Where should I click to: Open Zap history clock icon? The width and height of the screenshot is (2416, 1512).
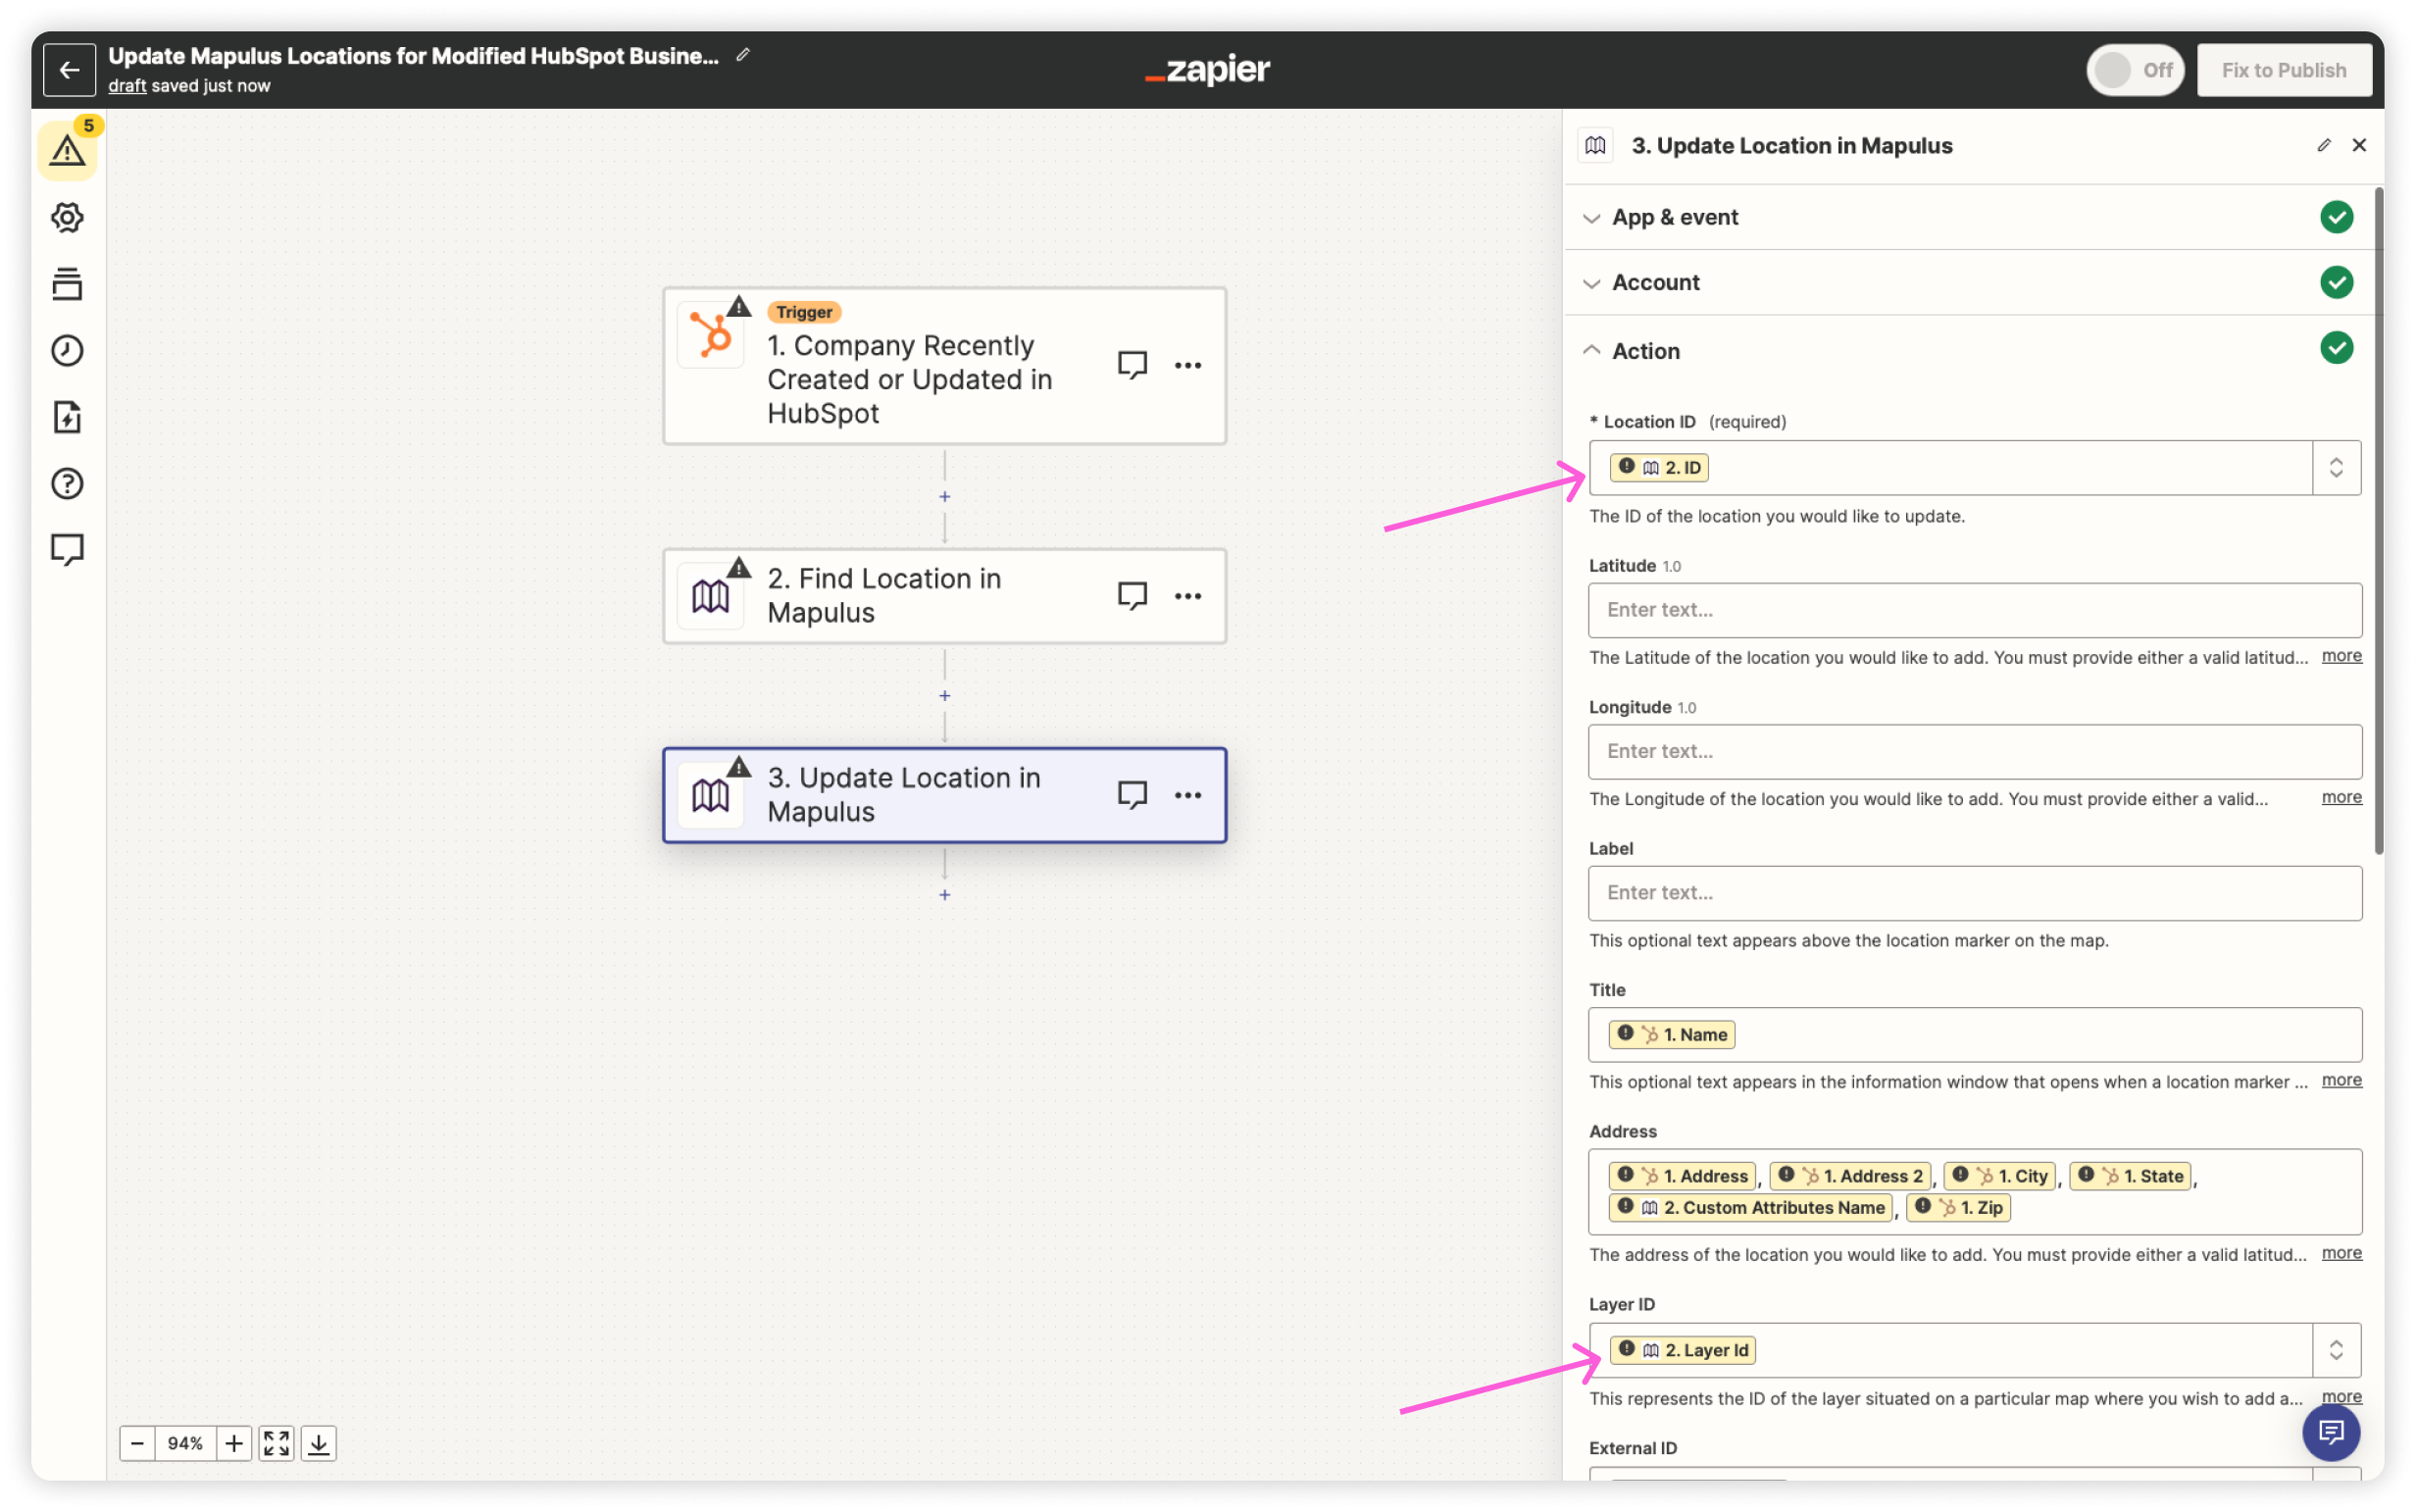[x=67, y=350]
